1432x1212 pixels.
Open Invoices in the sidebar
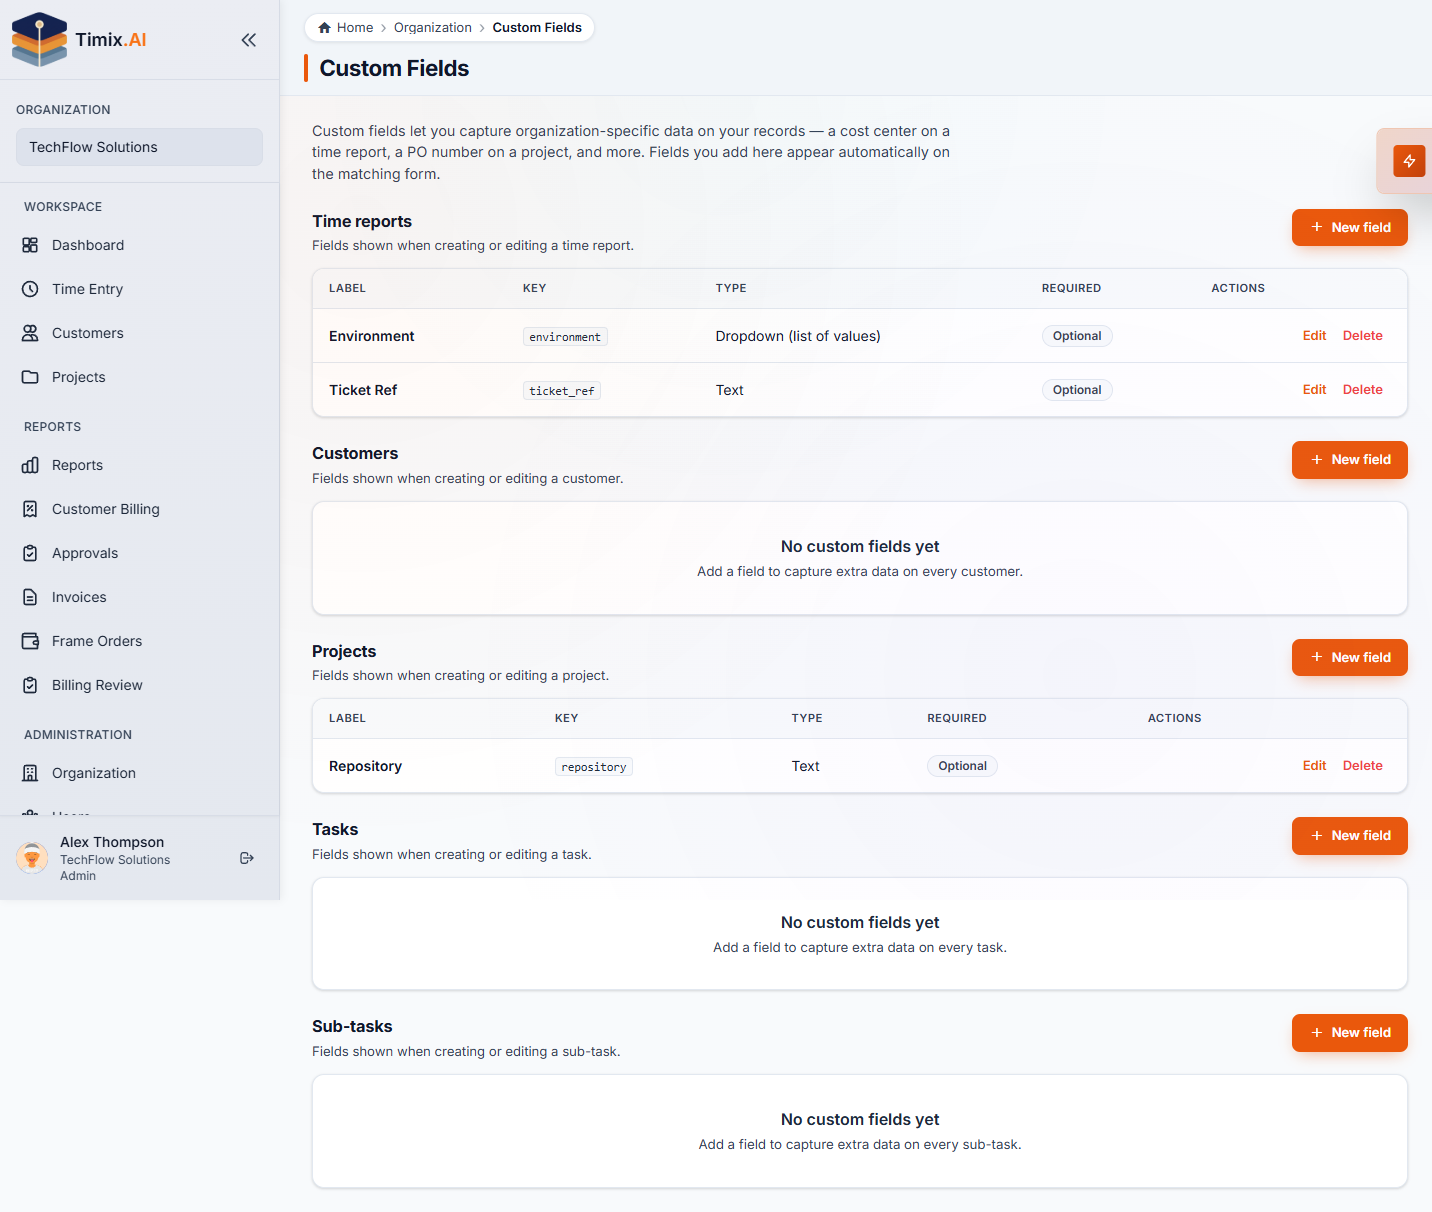click(x=139, y=597)
